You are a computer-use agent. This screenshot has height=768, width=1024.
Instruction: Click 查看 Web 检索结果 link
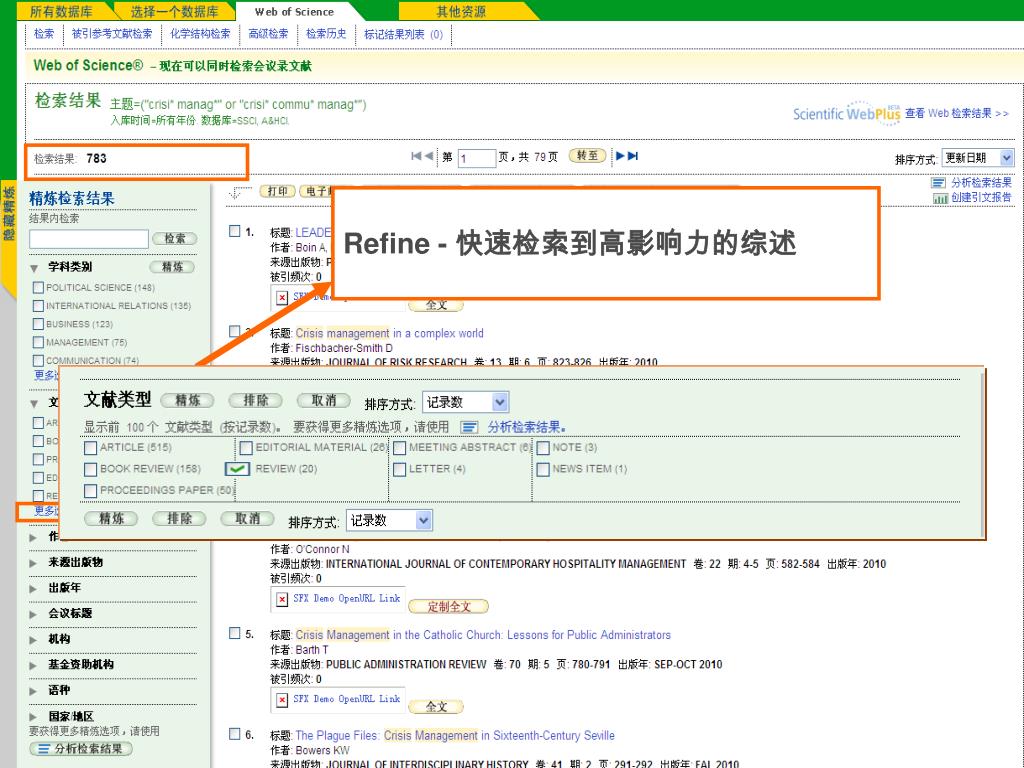tap(957, 113)
